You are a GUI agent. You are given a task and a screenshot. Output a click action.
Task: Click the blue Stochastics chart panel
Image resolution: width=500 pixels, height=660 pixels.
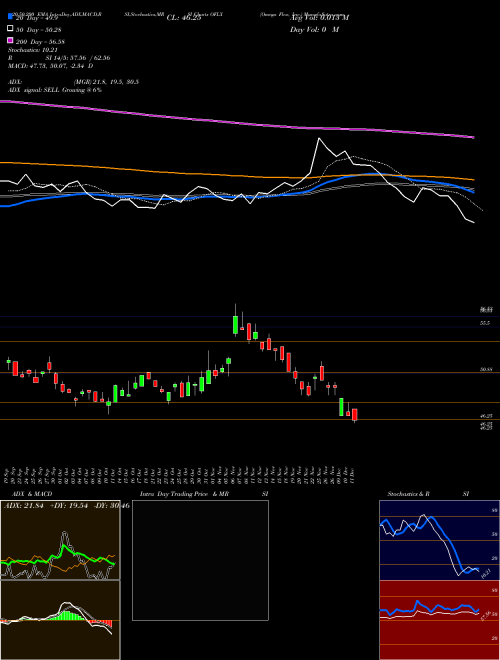coord(439,540)
